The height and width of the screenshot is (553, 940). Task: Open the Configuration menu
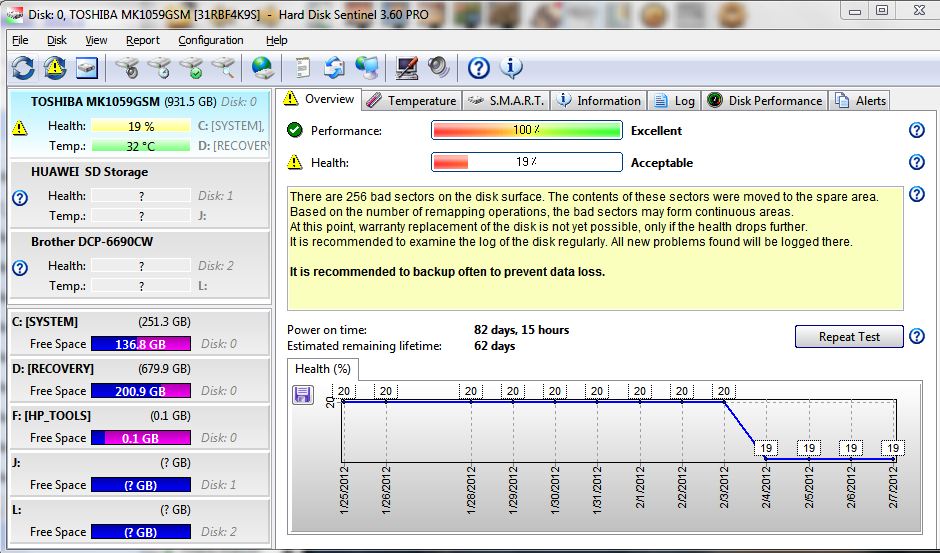click(210, 40)
